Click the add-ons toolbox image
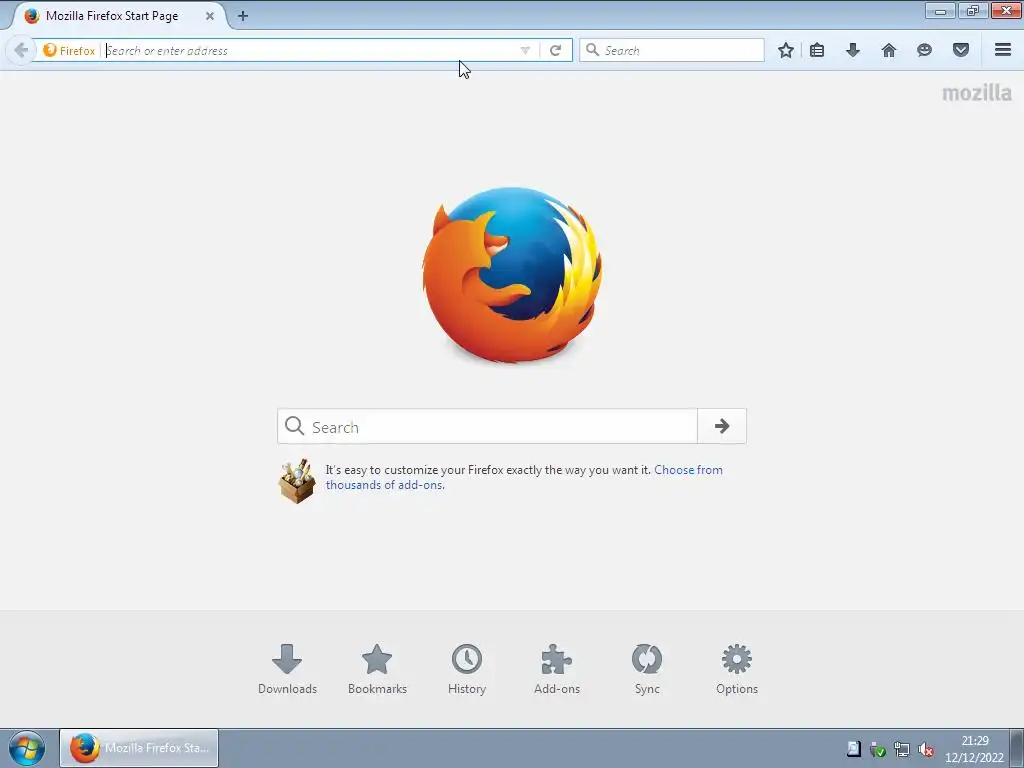Viewport: 1024px width, 768px height. [x=297, y=481]
